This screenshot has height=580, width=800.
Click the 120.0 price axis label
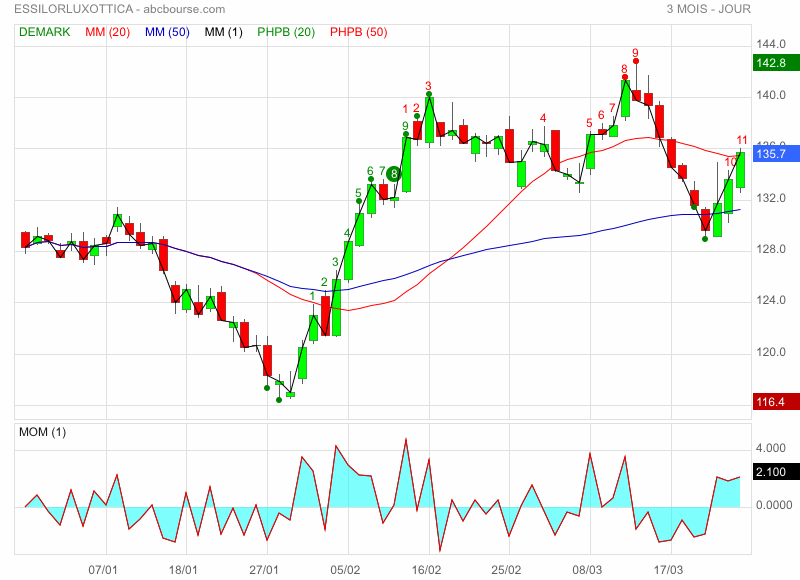click(x=771, y=352)
